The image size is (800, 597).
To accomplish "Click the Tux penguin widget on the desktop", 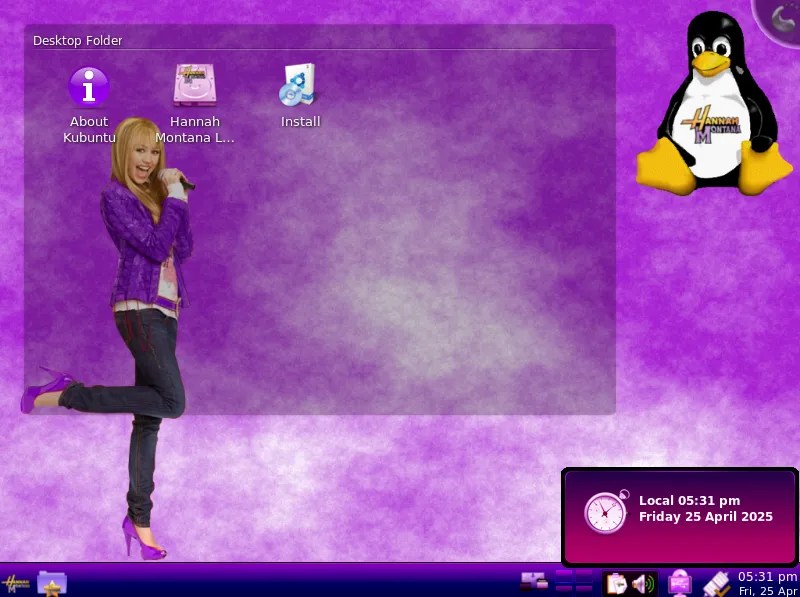I will pos(714,103).
